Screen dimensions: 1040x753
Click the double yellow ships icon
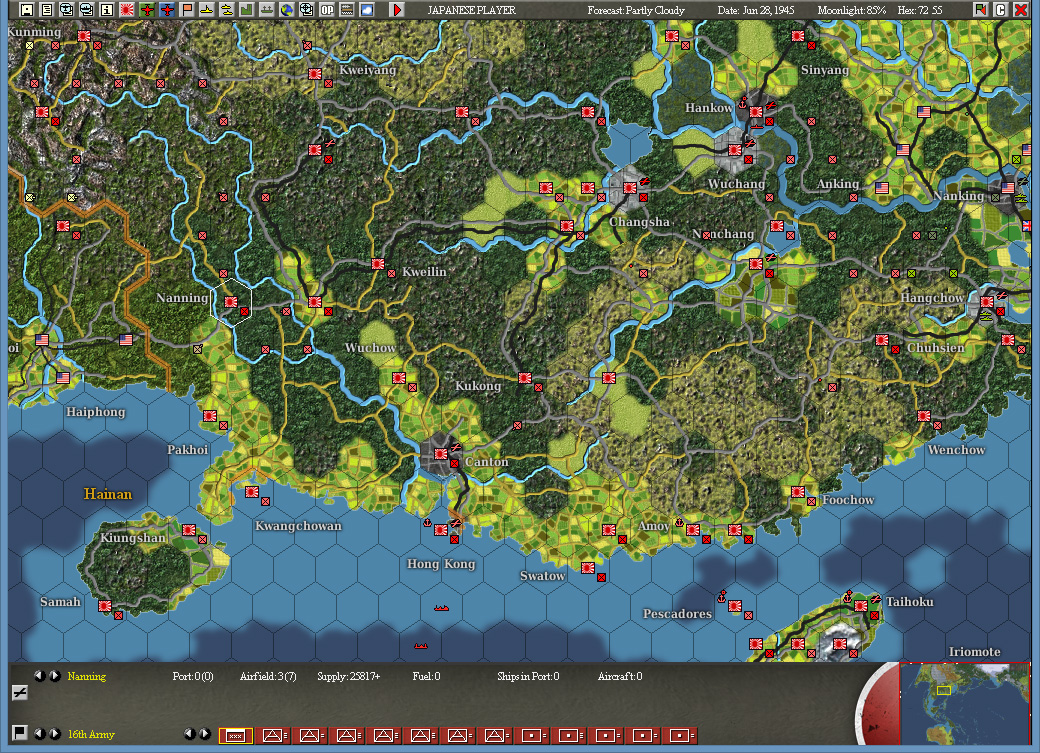(x=227, y=9)
